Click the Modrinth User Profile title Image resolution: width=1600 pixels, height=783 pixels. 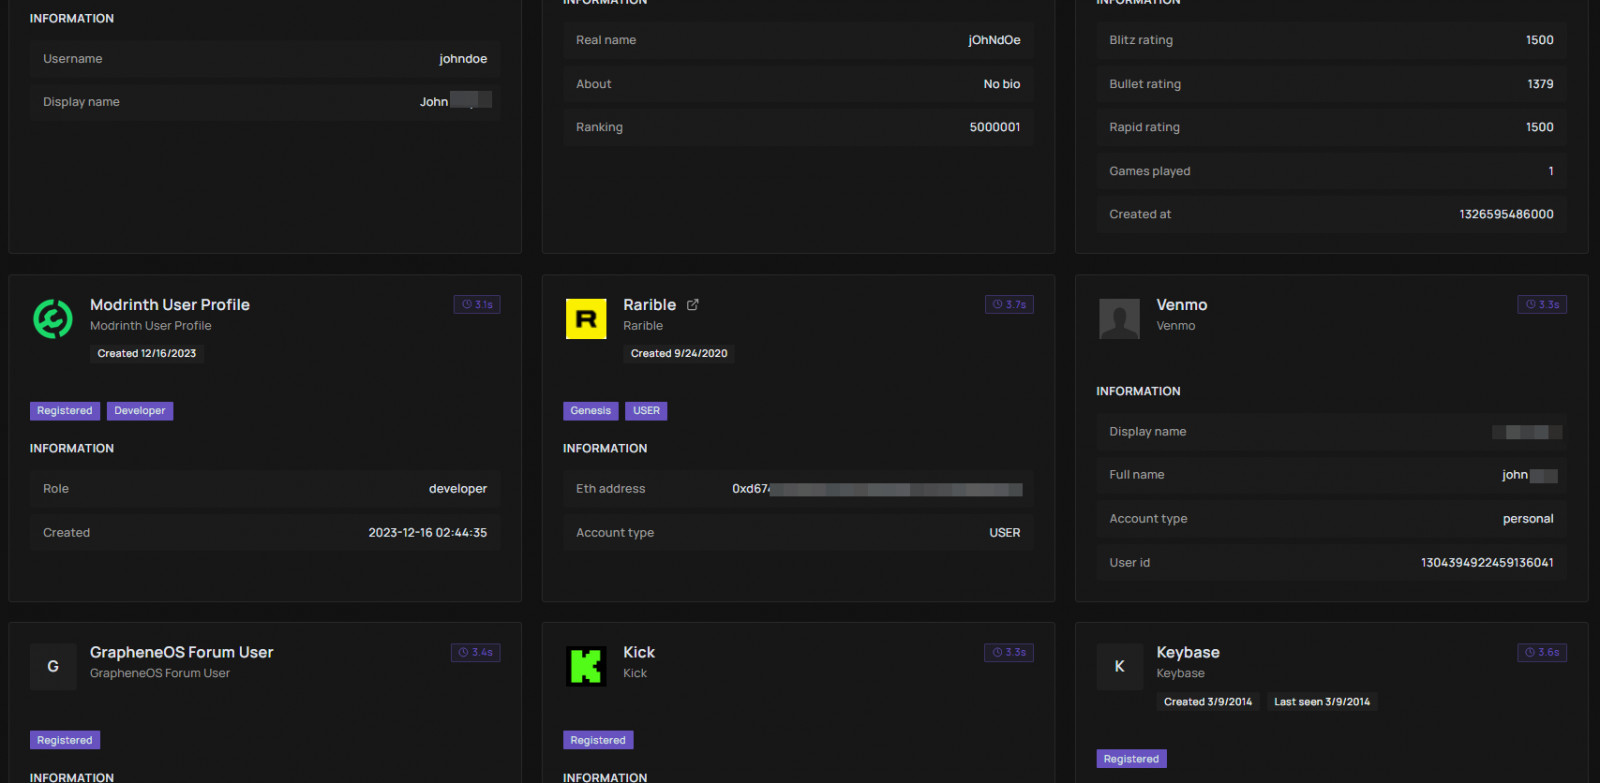click(170, 305)
